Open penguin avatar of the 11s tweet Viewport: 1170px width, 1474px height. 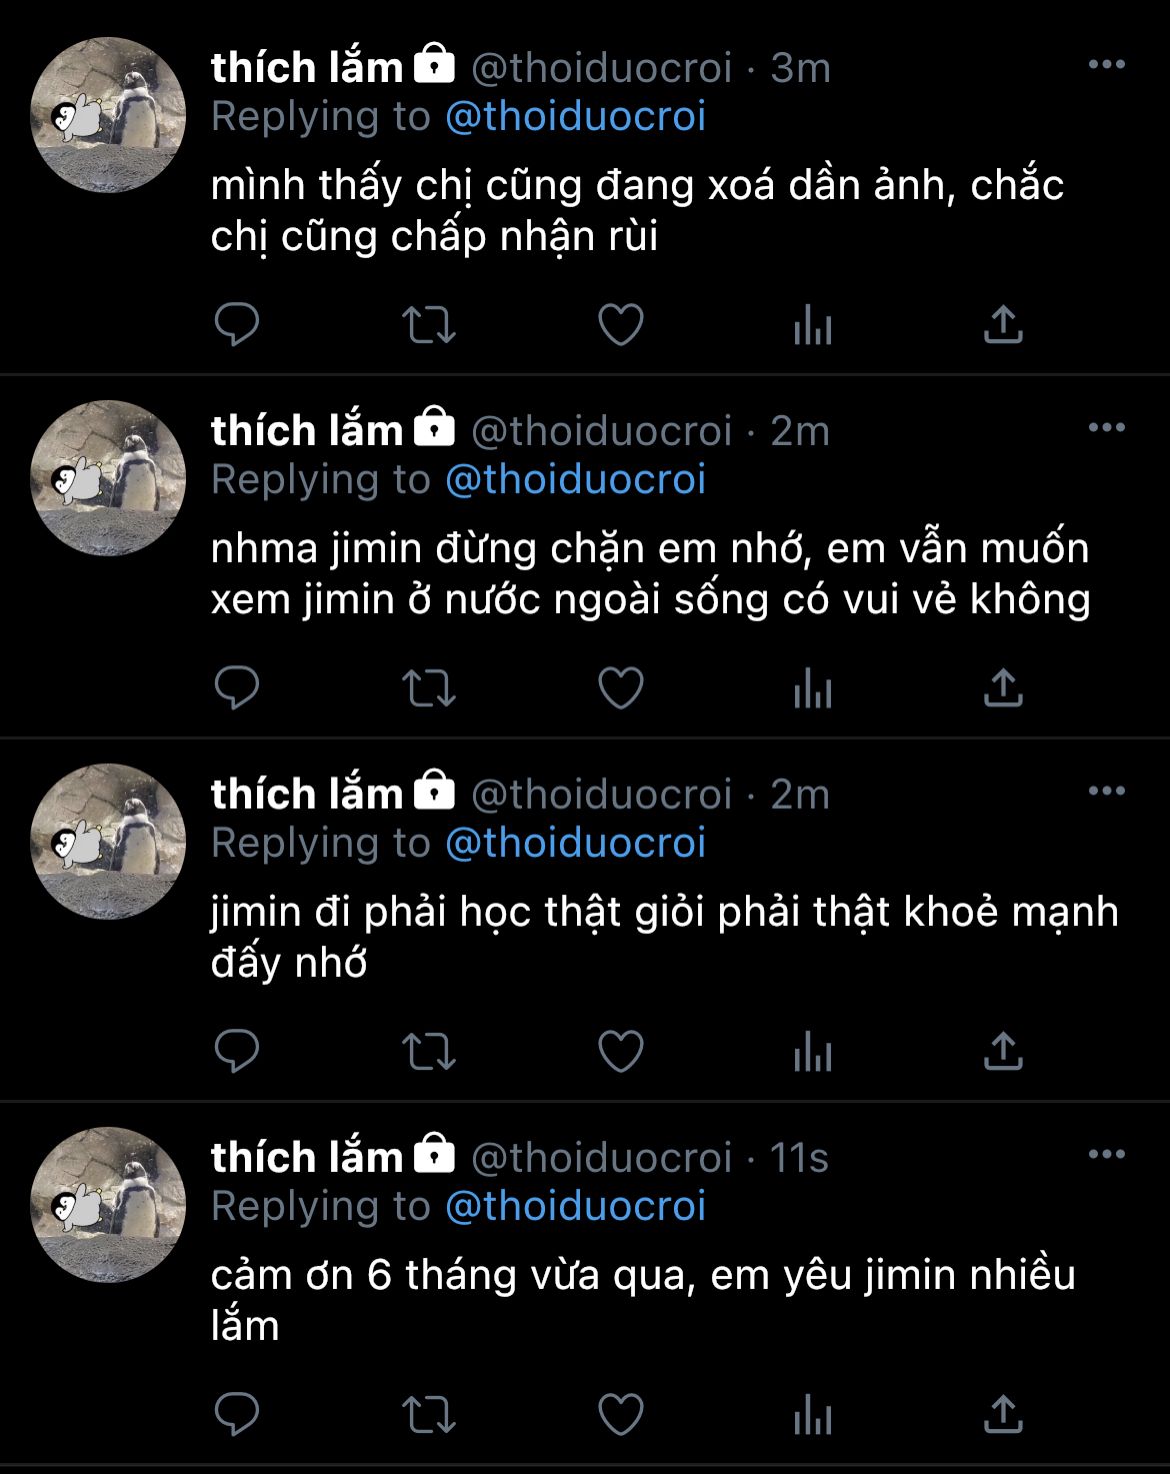pos(108,1204)
